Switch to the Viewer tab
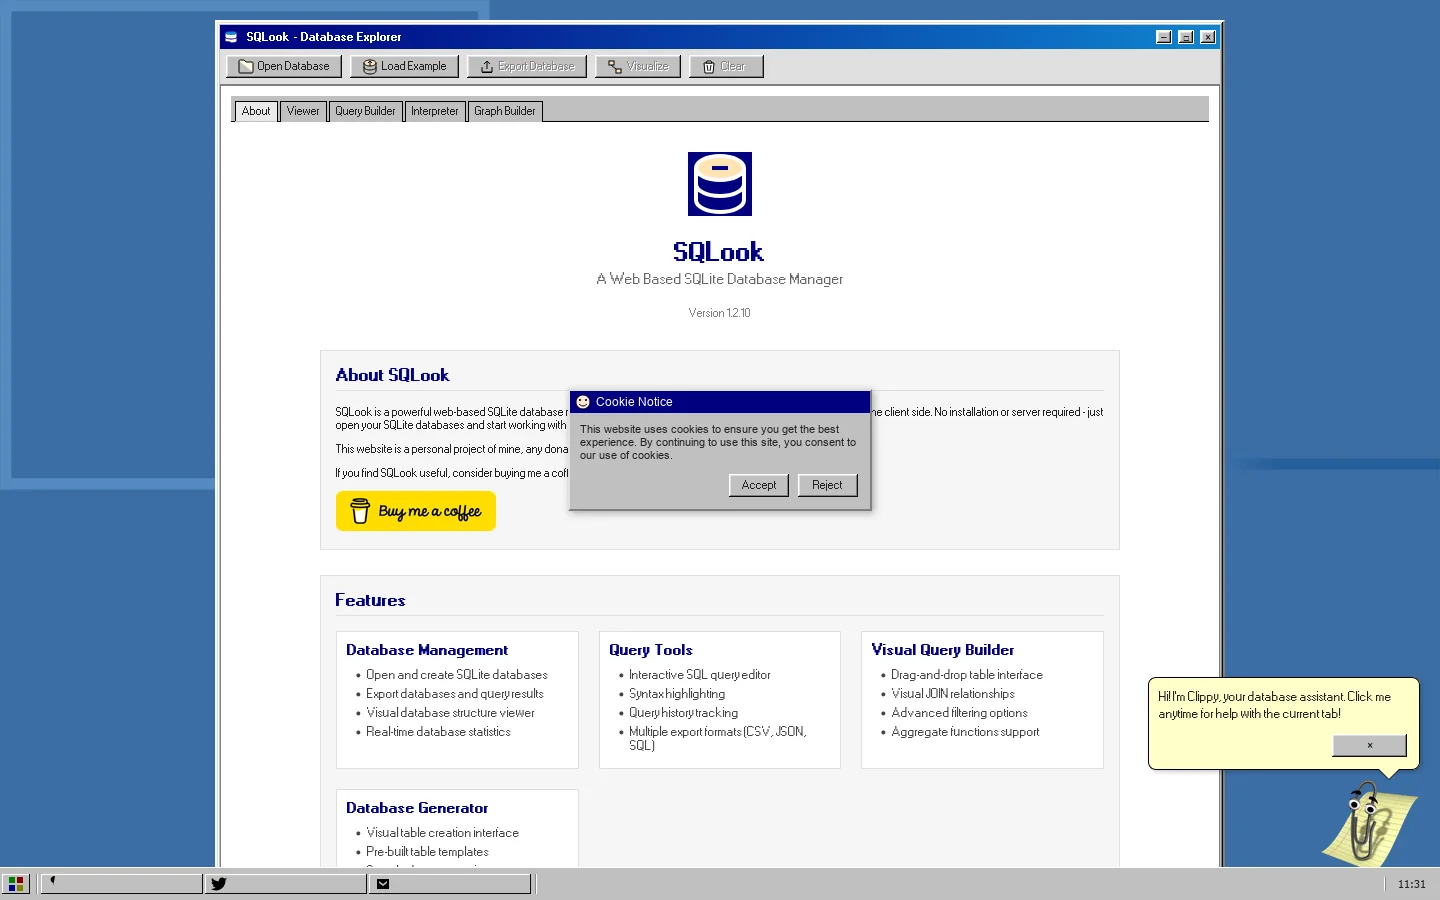Image resolution: width=1440 pixels, height=900 pixels. (x=303, y=111)
